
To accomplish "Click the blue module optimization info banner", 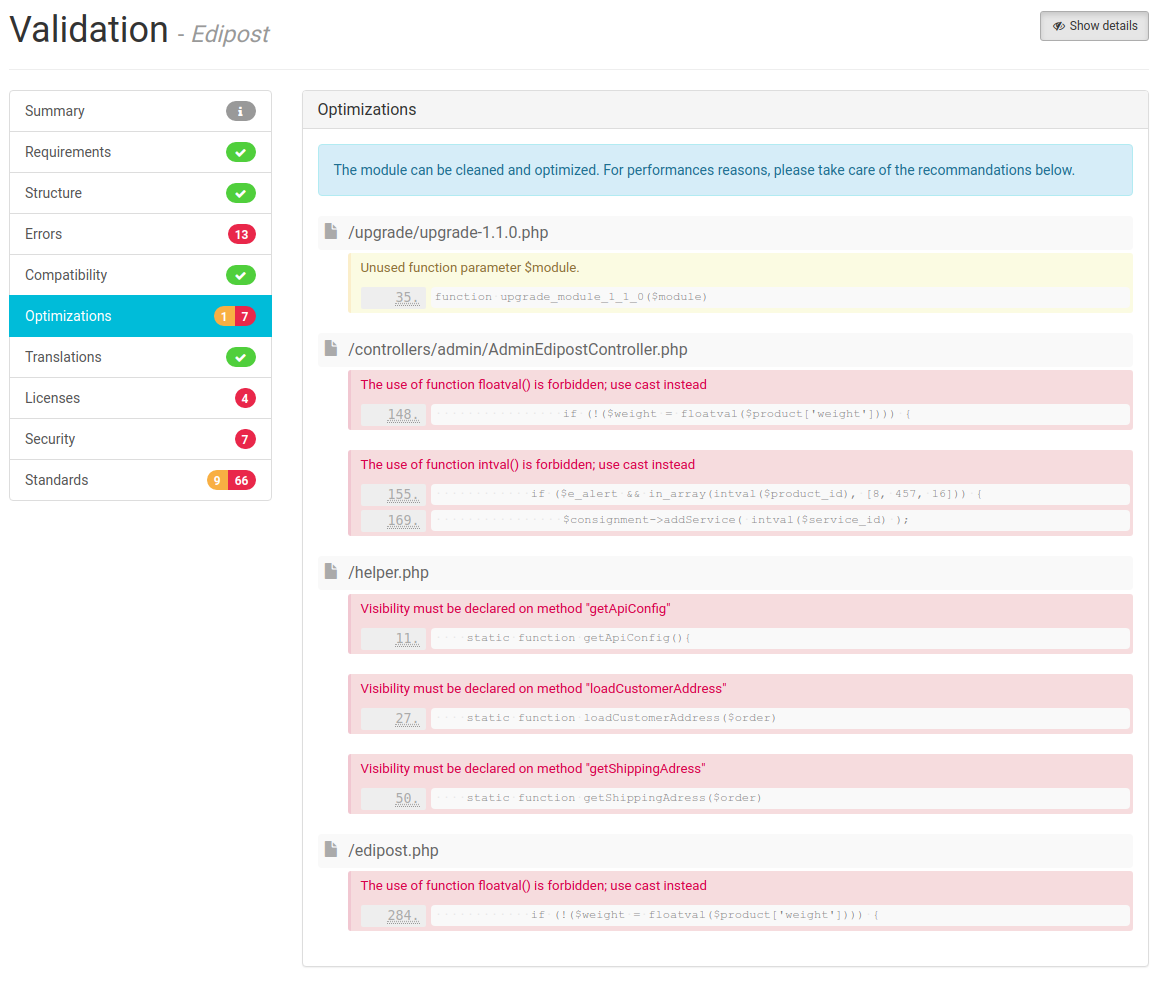I will tap(725, 170).
